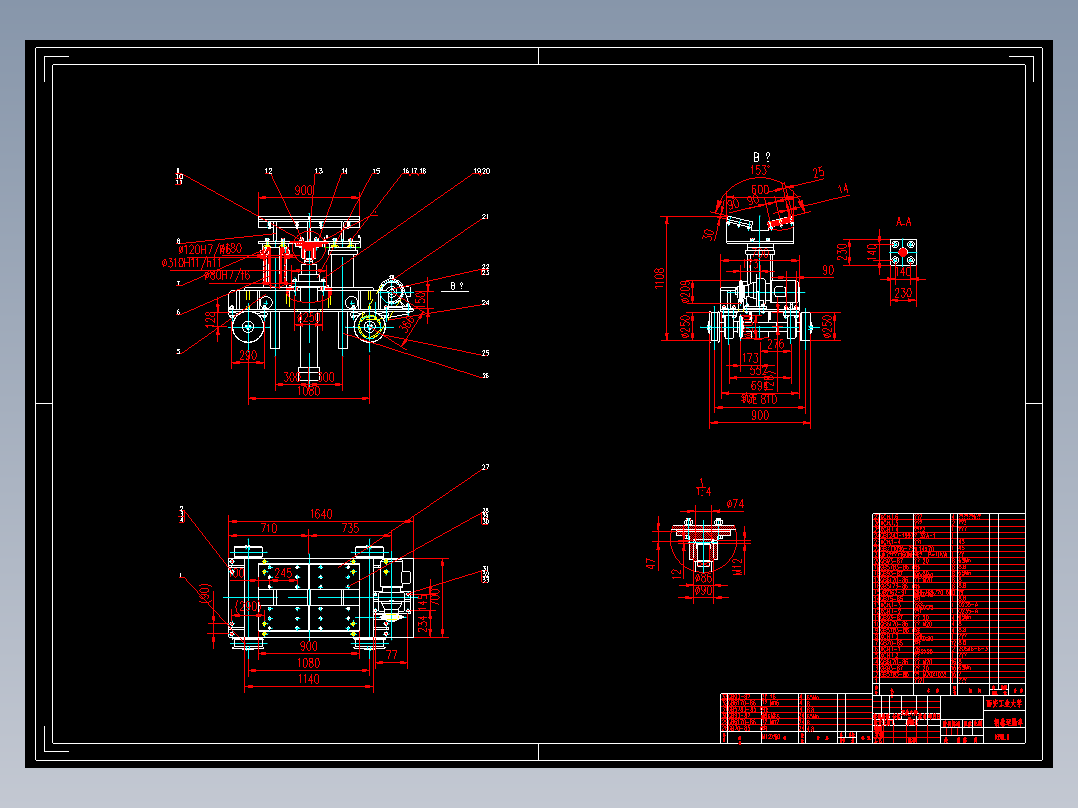Click the 276 dimension in side view
The image size is (1078, 808).
point(776,345)
